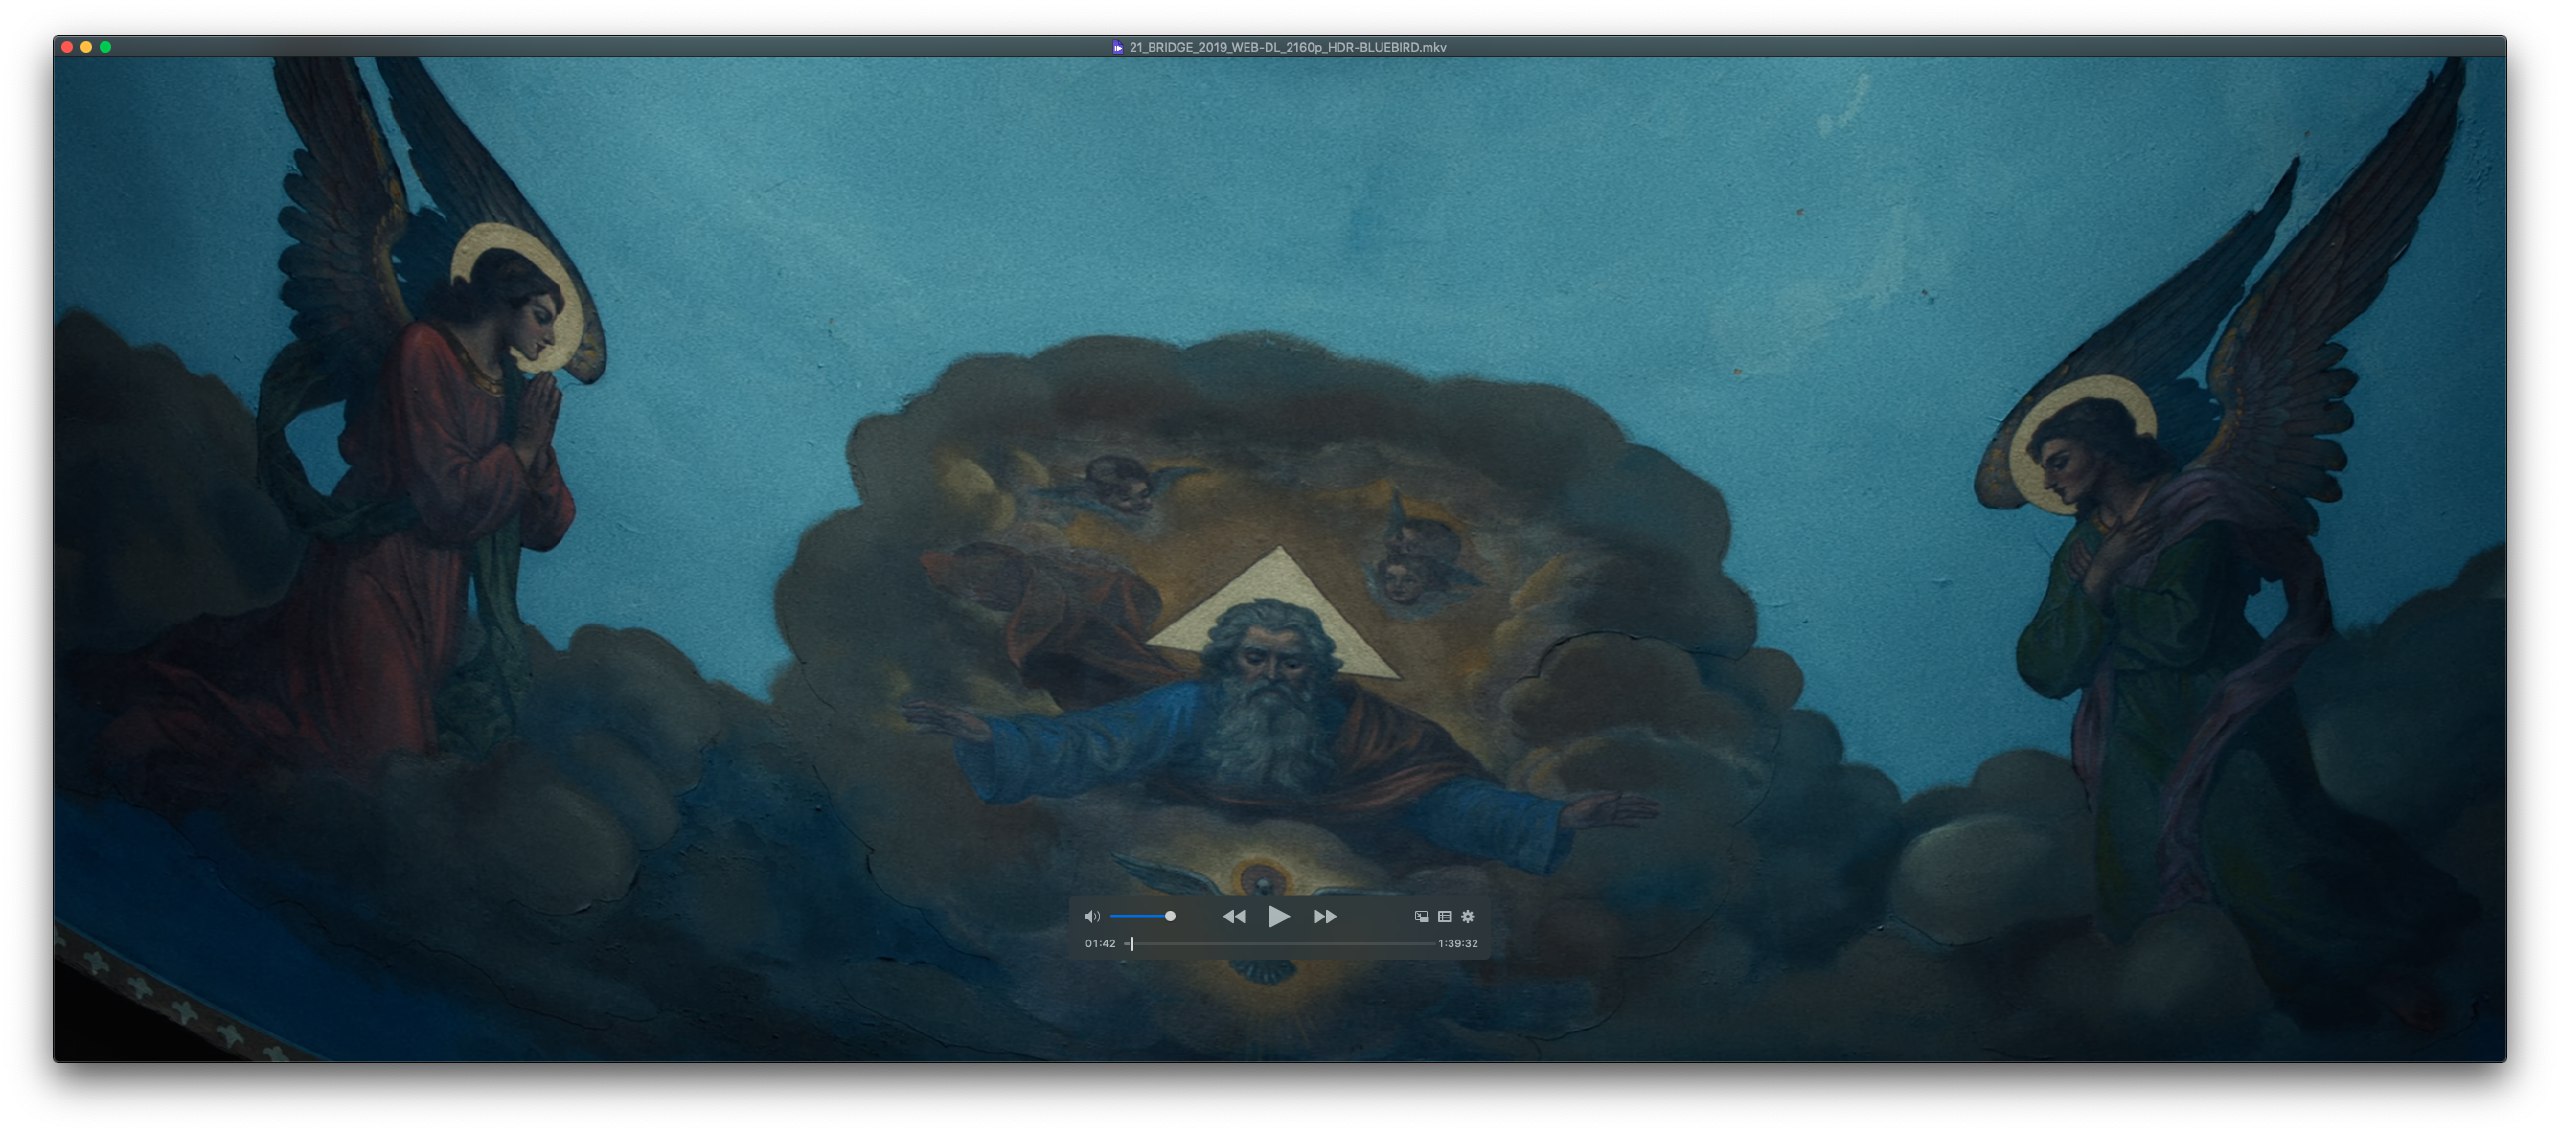
Task: Minimize the window with the yellow button
Action: click(x=86, y=47)
